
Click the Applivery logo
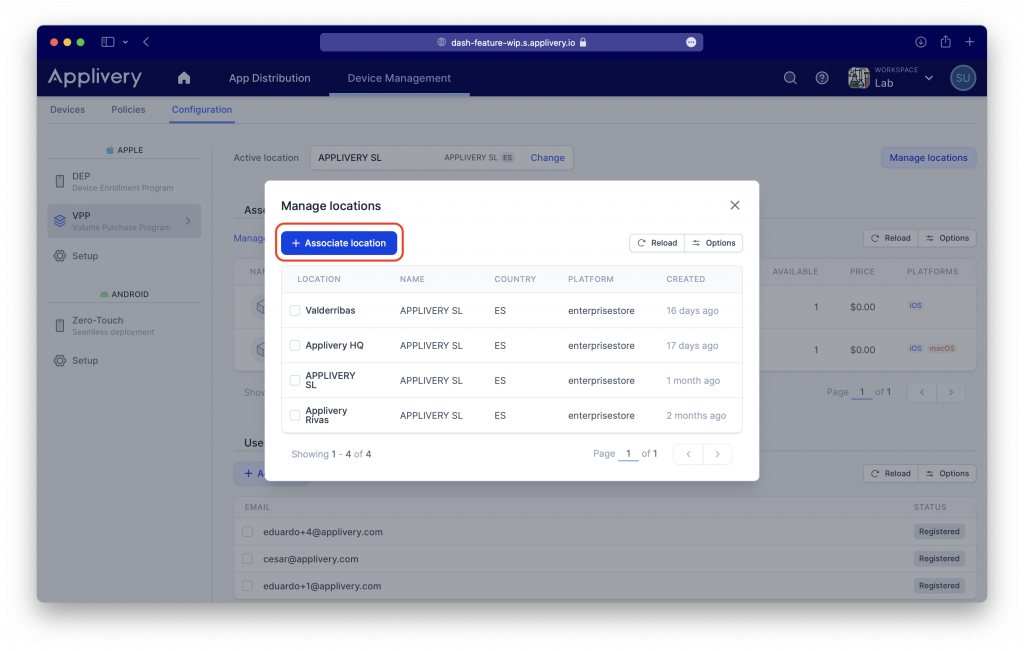(x=95, y=77)
